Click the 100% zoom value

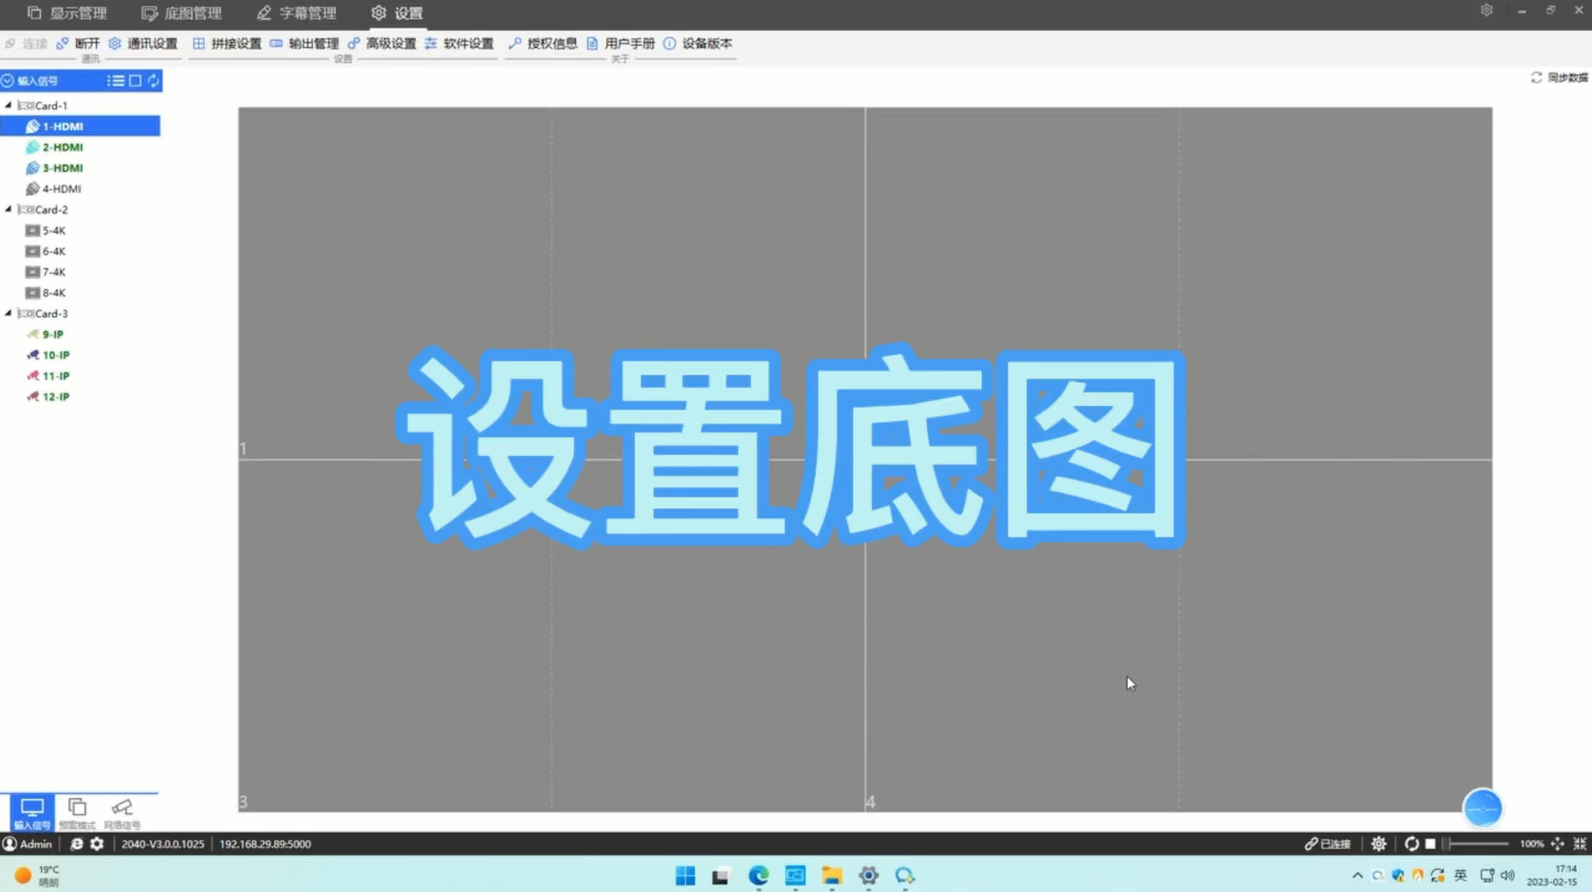1531,844
